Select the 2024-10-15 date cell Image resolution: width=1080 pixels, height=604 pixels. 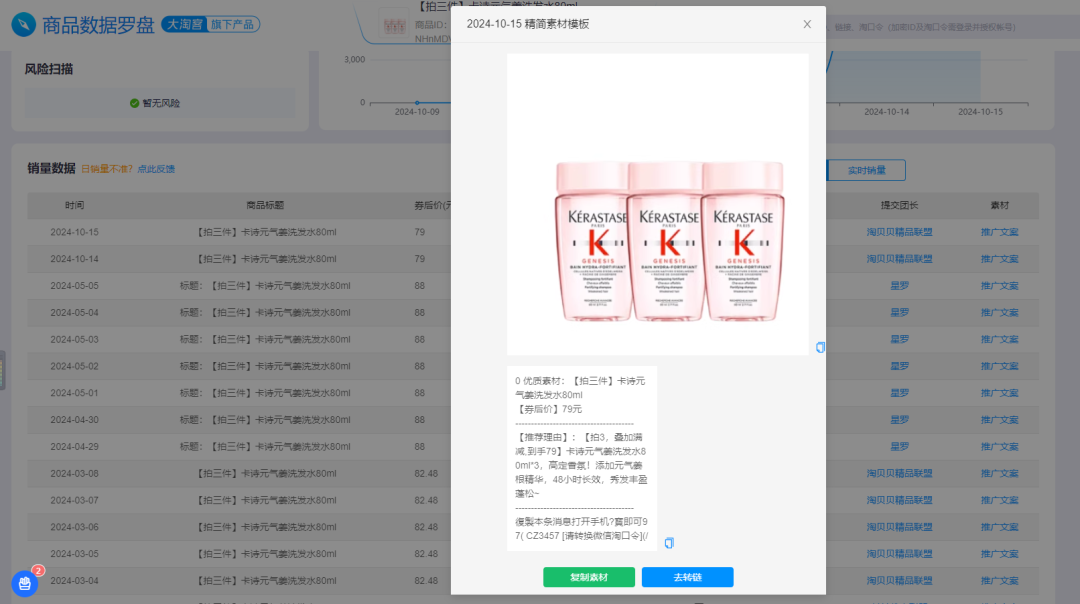tap(74, 232)
